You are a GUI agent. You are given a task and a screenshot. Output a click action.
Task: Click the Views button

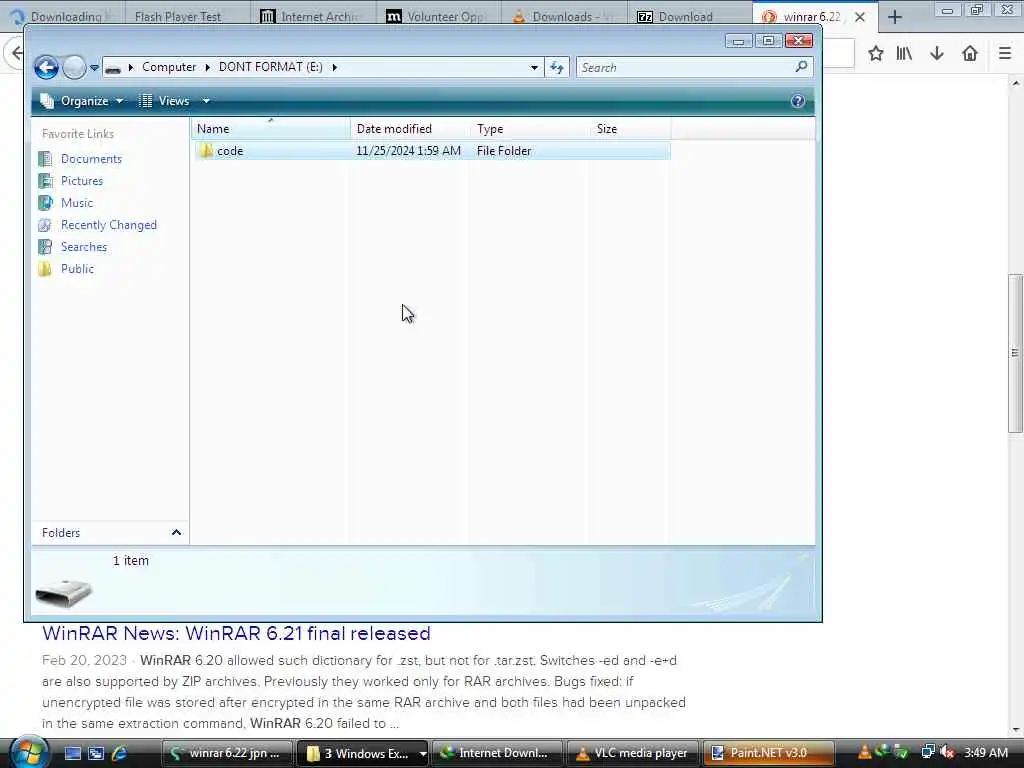pos(165,101)
